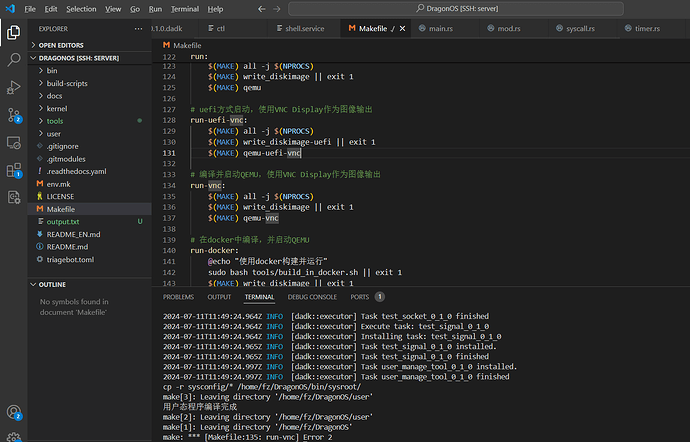This screenshot has height=442, width=690.
Task: Open the Explorer view in activity bar
Action: click(x=14, y=32)
